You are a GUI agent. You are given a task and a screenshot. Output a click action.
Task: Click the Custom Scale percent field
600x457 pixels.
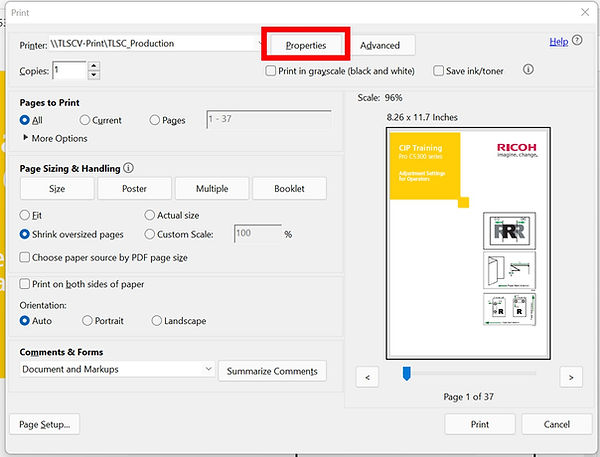(x=258, y=233)
